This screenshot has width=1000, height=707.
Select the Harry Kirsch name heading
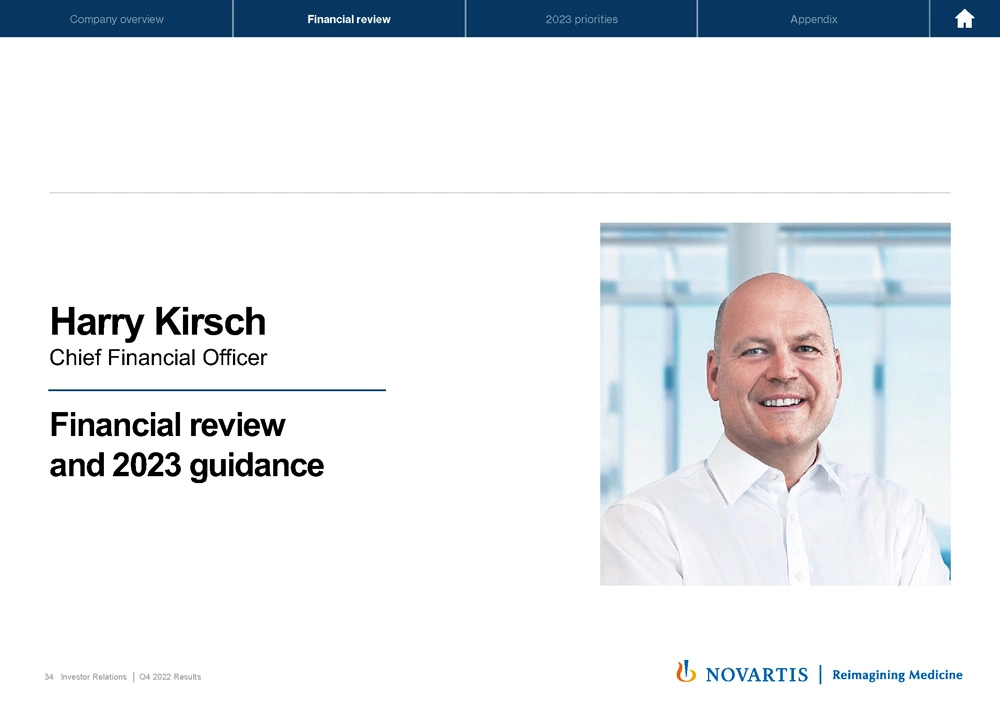(158, 322)
